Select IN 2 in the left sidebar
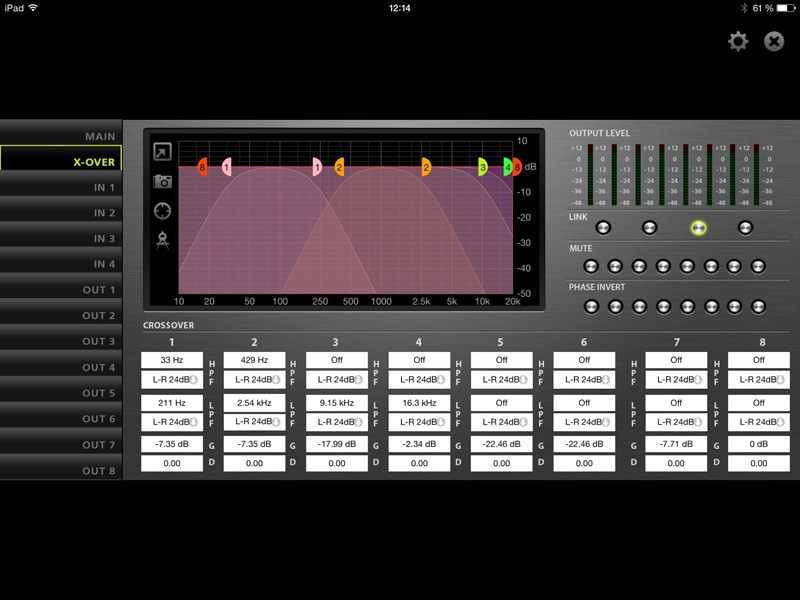 tap(62, 213)
